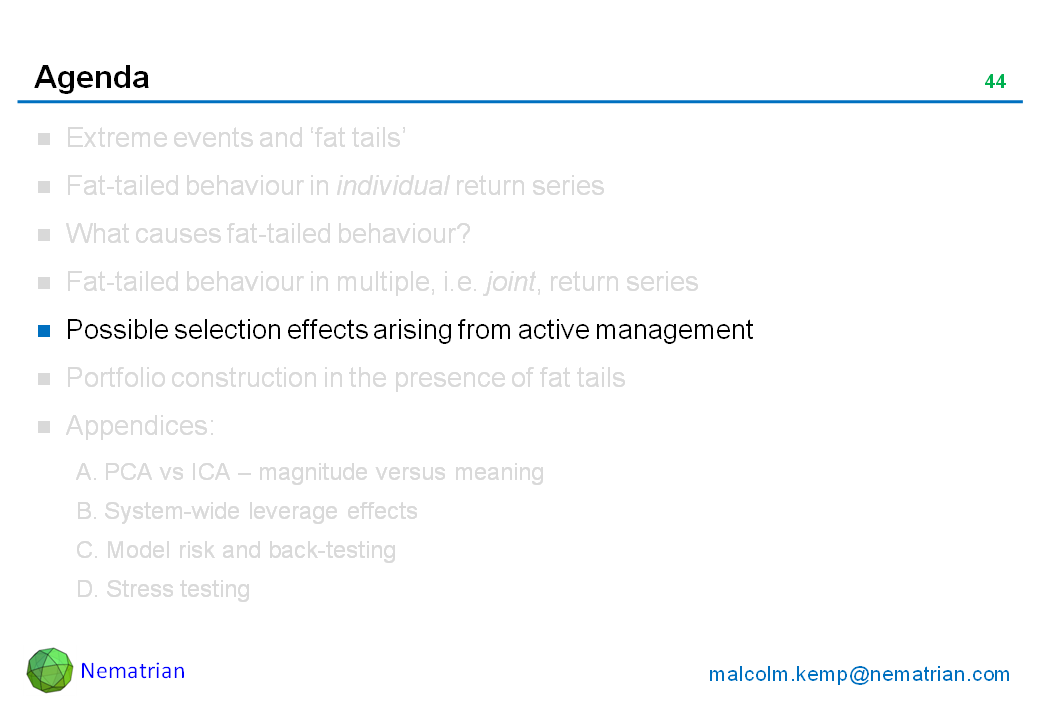Click appendix B. System-wide leverage effects
The width and height of the screenshot is (1040, 720).
[x=247, y=511]
